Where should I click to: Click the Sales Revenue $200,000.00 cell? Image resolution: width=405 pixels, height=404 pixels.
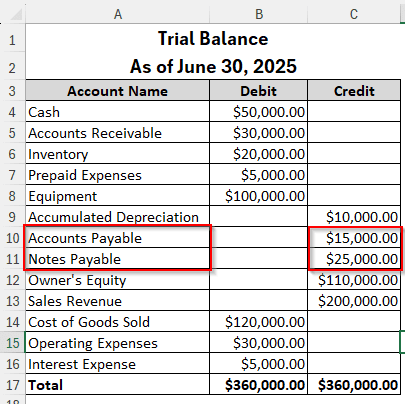(354, 301)
